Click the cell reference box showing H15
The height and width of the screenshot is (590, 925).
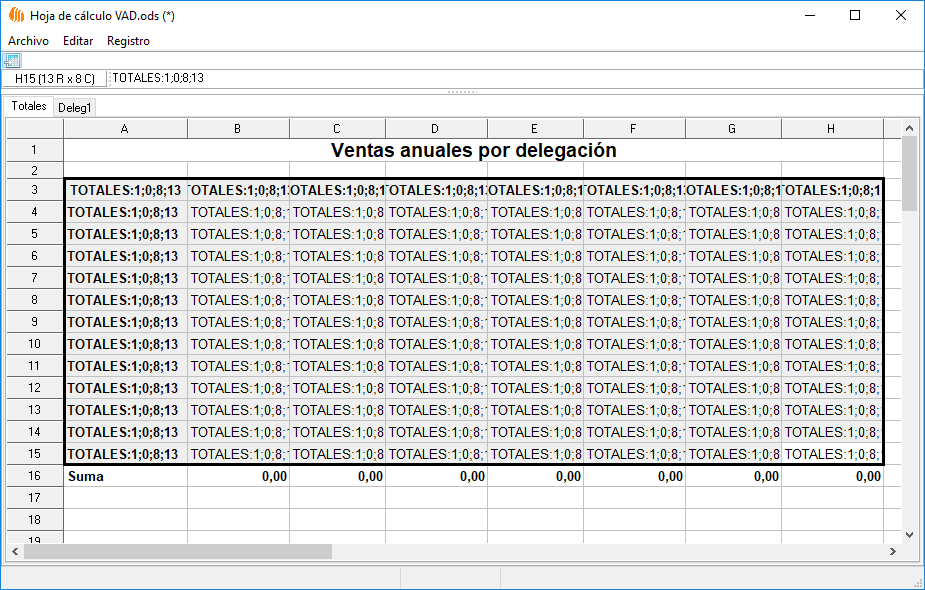point(54,79)
